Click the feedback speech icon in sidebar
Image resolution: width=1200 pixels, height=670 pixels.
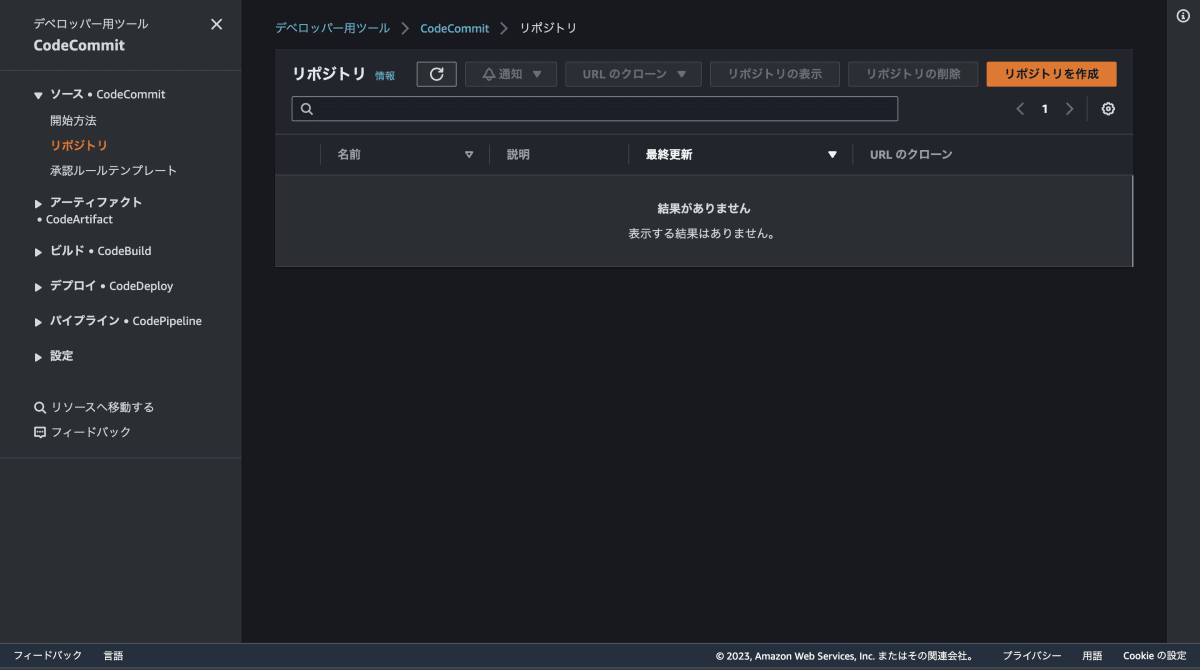pyautogui.click(x=40, y=432)
